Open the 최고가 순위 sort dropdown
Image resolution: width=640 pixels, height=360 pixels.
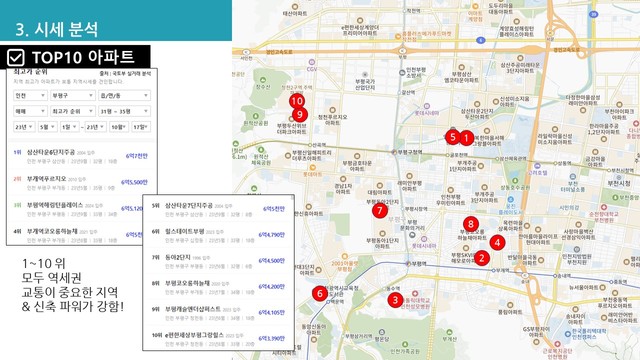click(x=73, y=111)
